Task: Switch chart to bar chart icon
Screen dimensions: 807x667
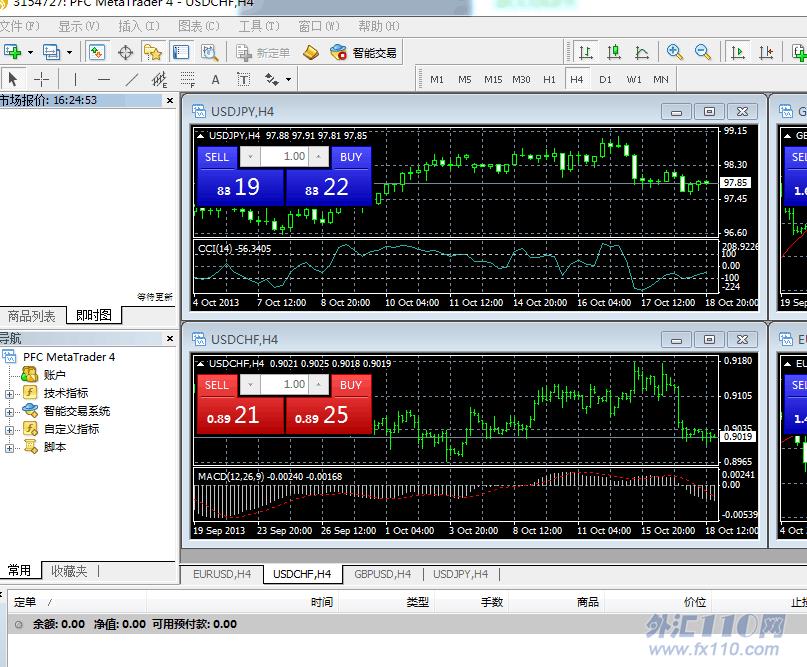Action: [x=585, y=52]
